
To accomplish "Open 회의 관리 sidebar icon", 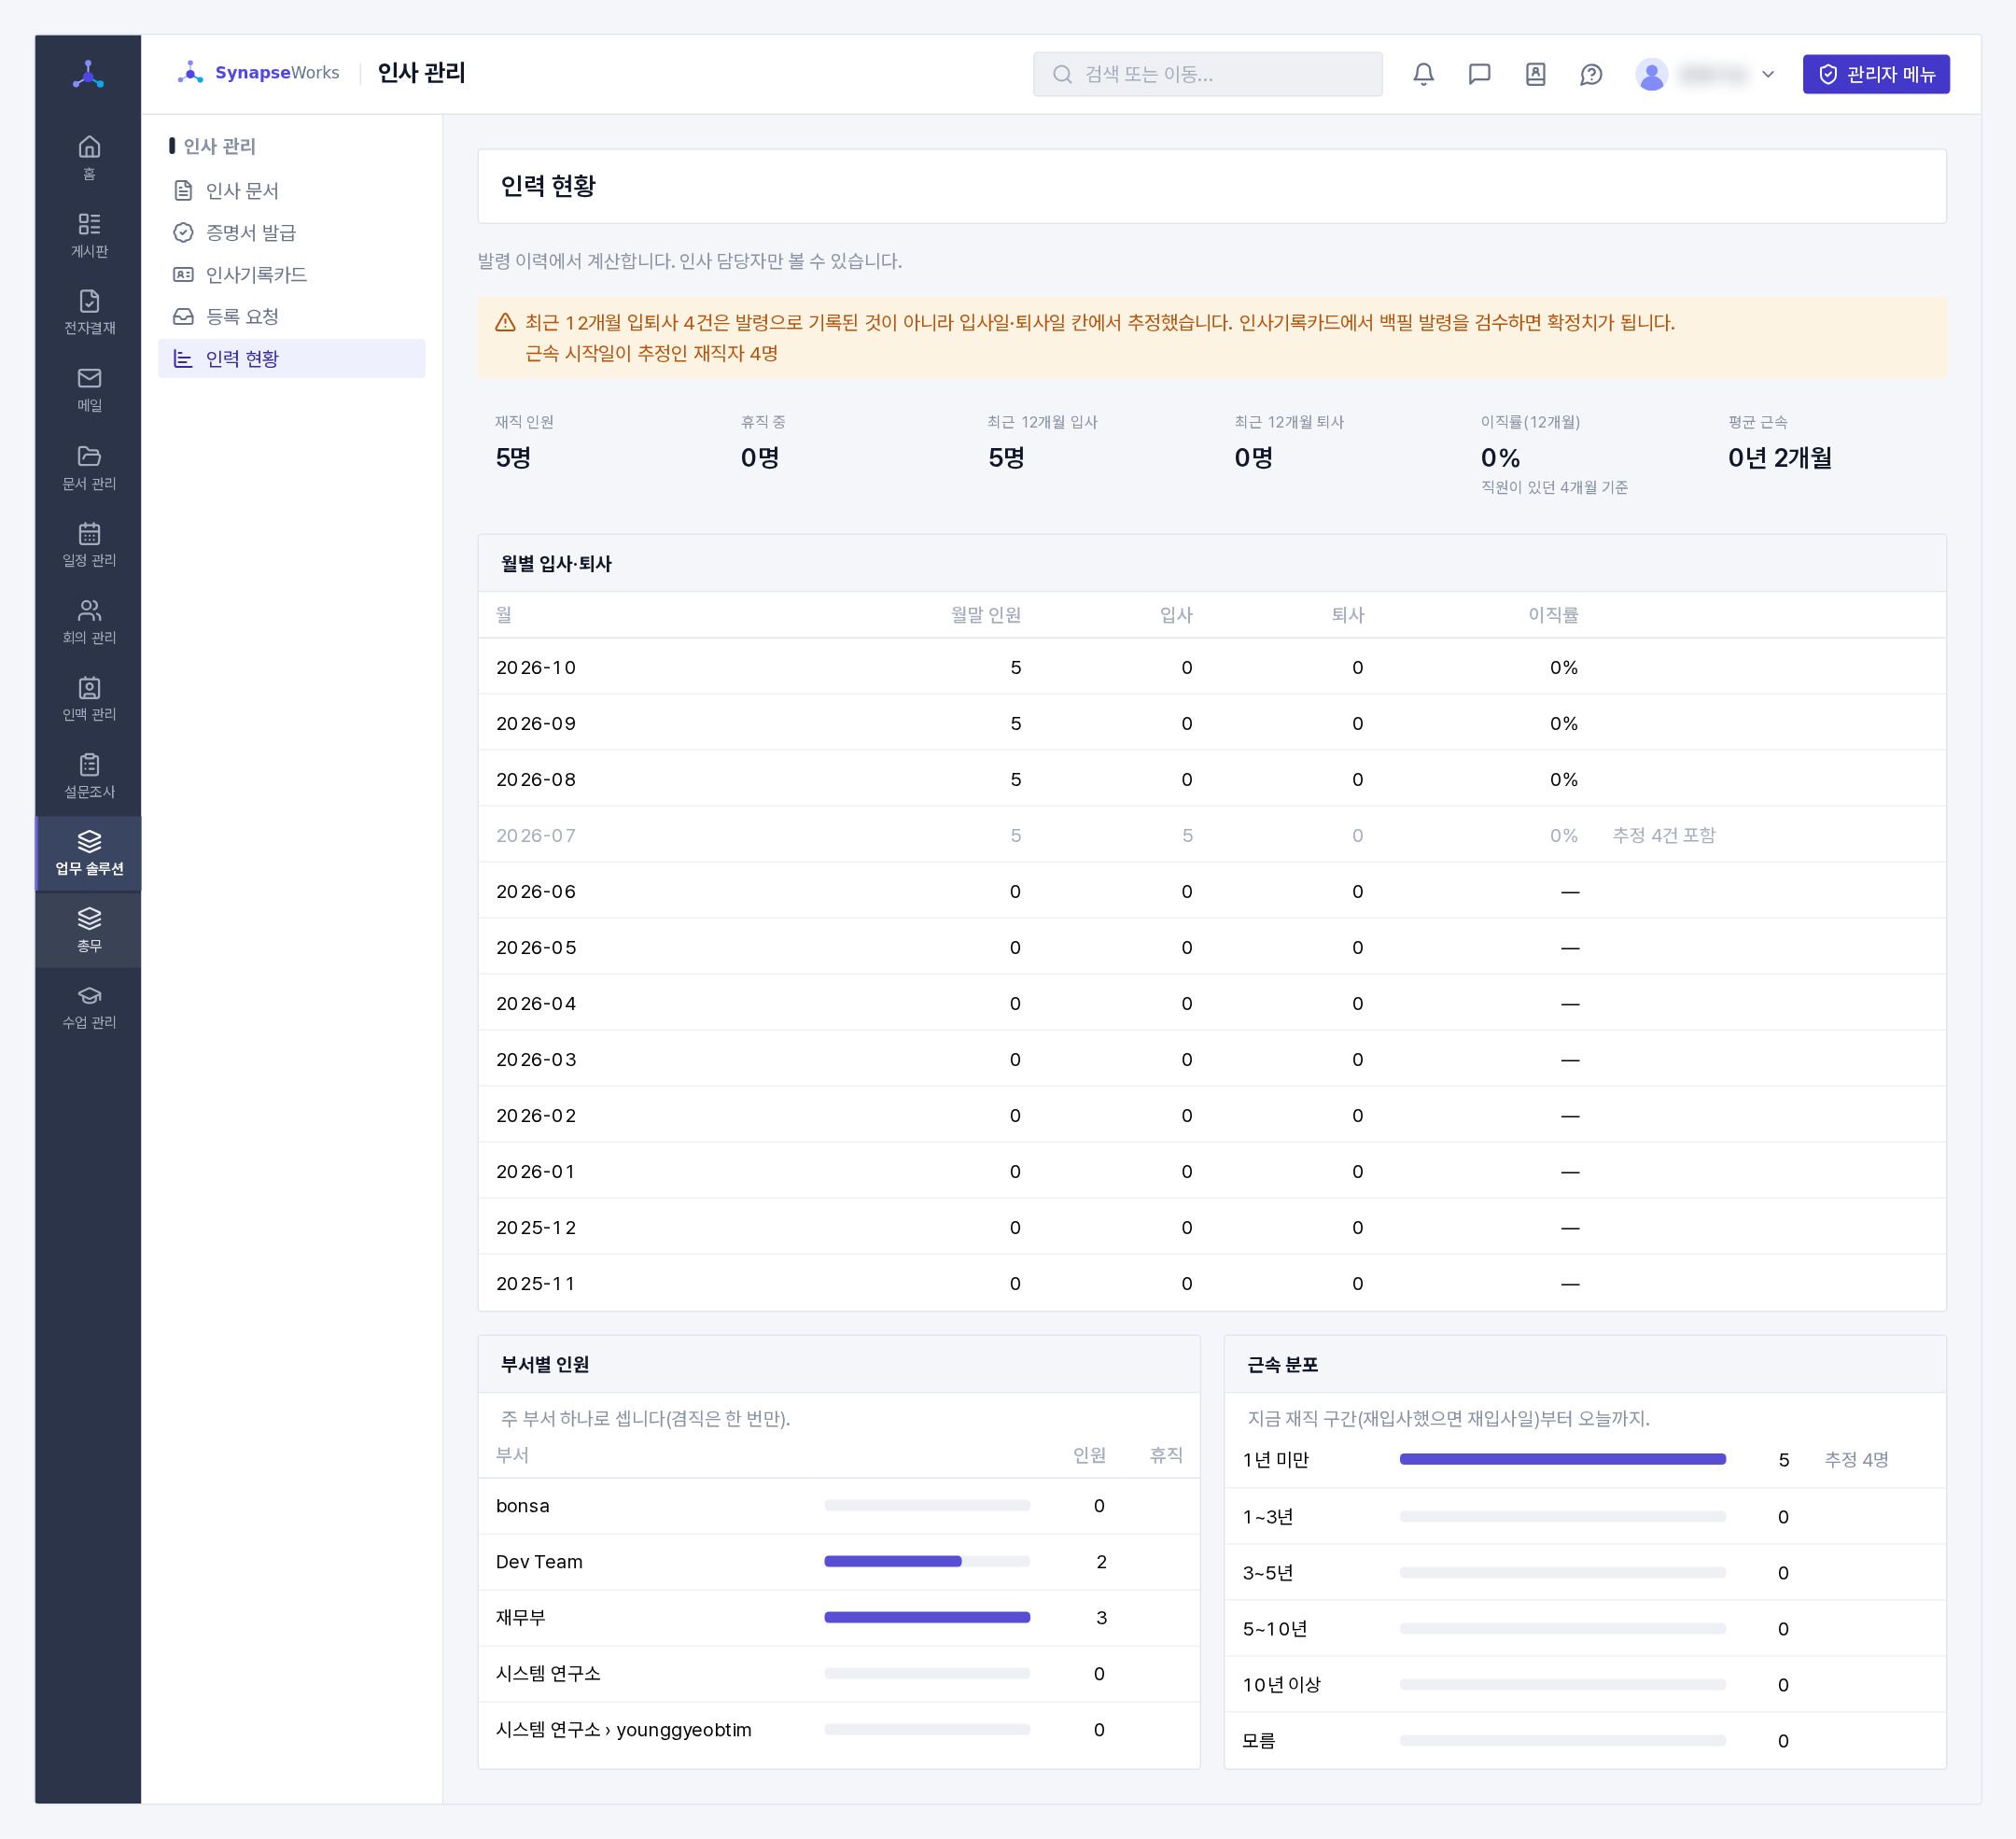I will coord(89,621).
